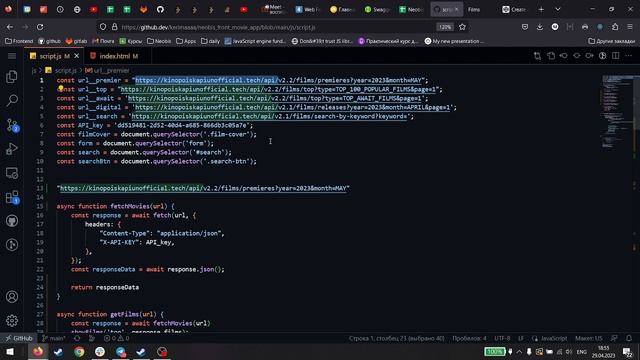Open the gitlab bookmark
This screenshot has height=360, width=640.
coord(76,41)
